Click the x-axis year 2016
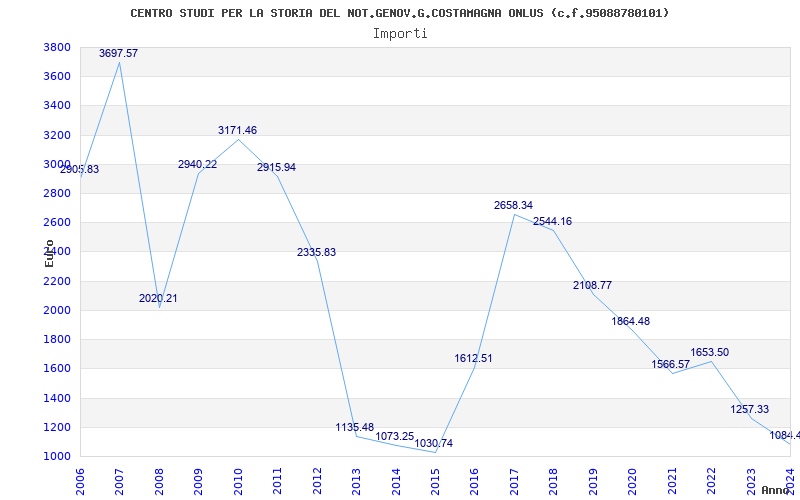 tap(474, 481)
